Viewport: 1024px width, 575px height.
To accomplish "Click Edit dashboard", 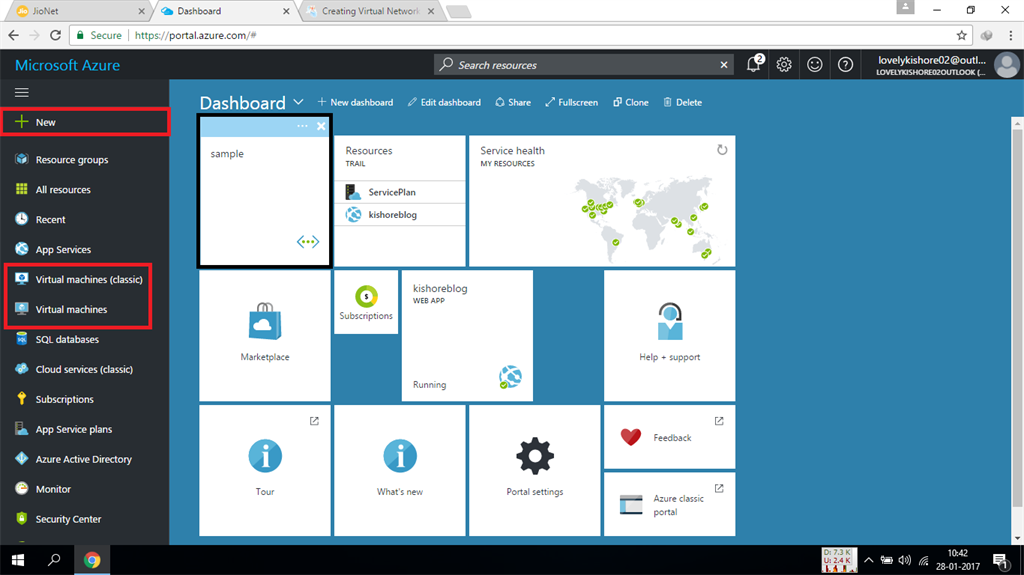I will (x=444, y=103).
